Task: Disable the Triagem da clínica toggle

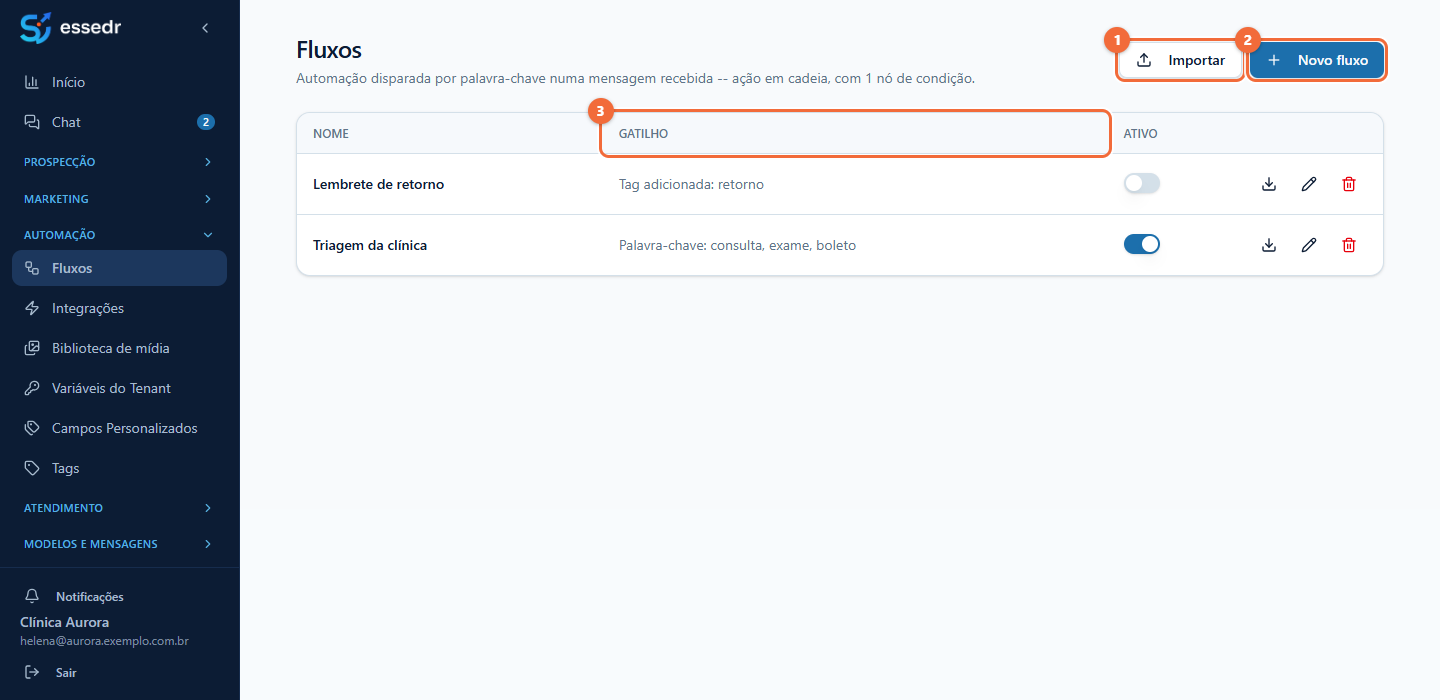Action: click(1142, 244)
